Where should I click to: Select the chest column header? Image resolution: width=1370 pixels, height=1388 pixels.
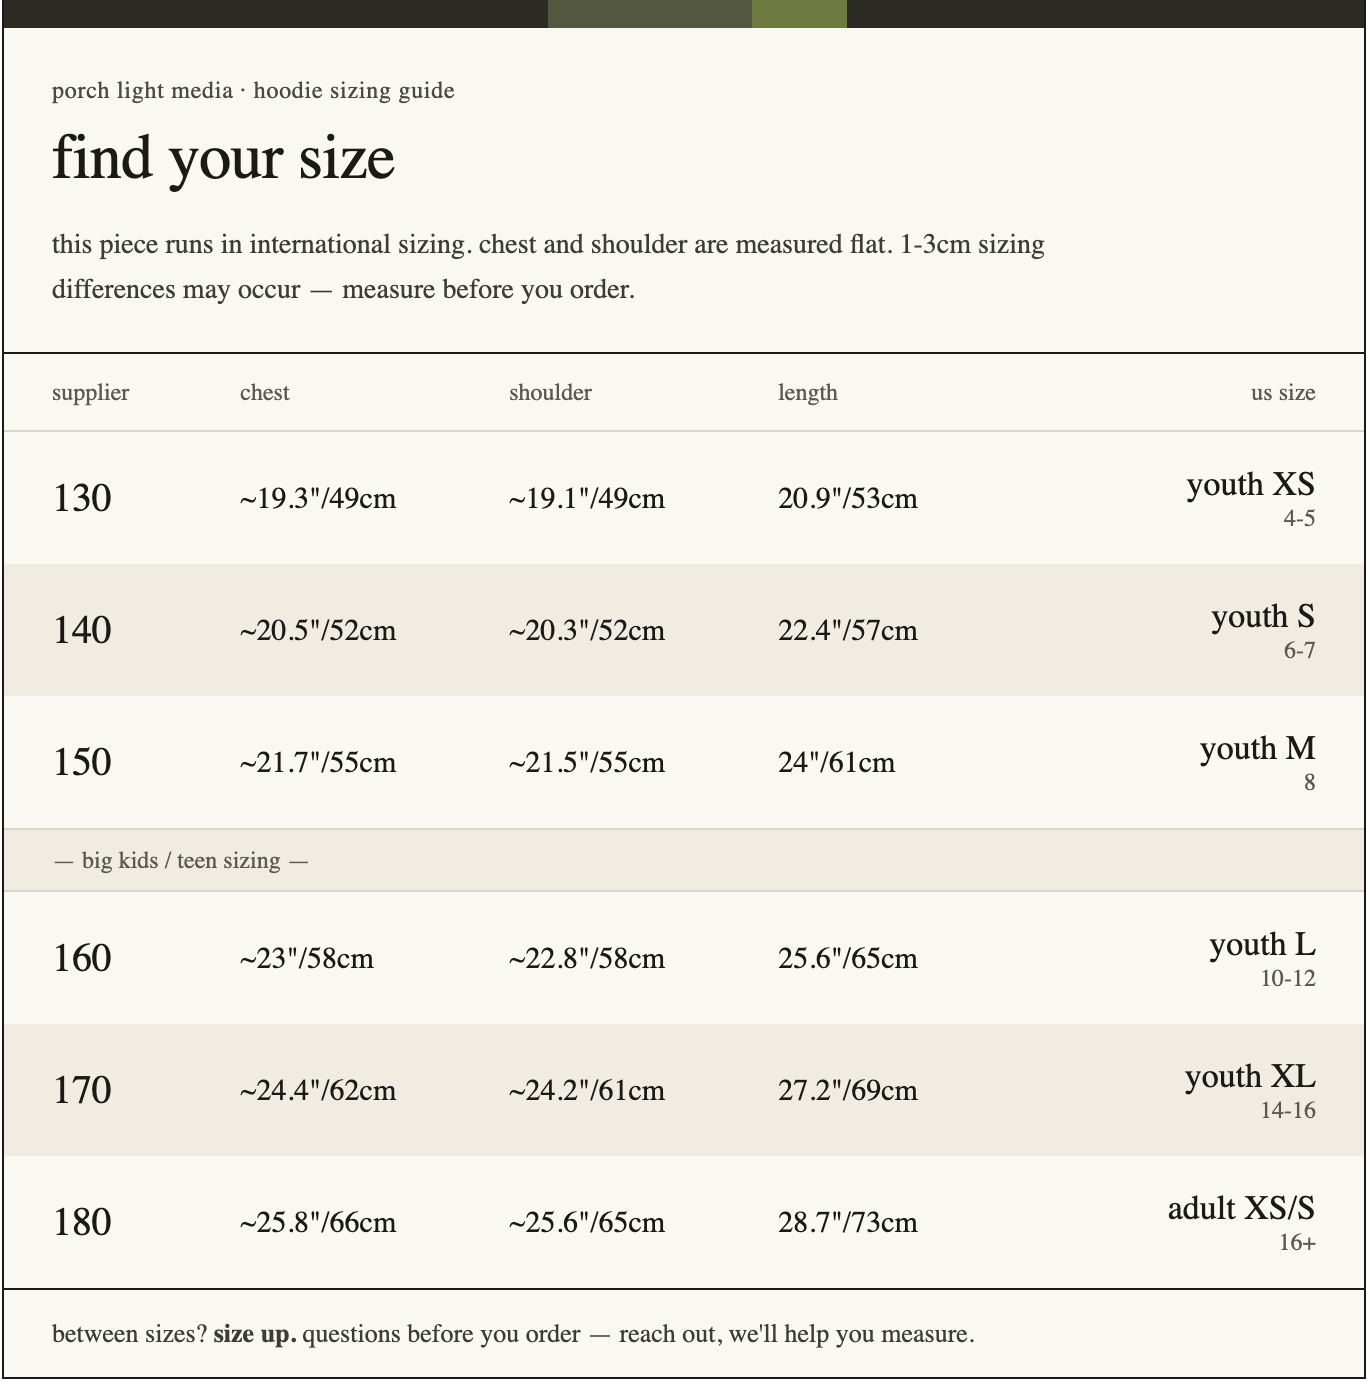point(264,393)
